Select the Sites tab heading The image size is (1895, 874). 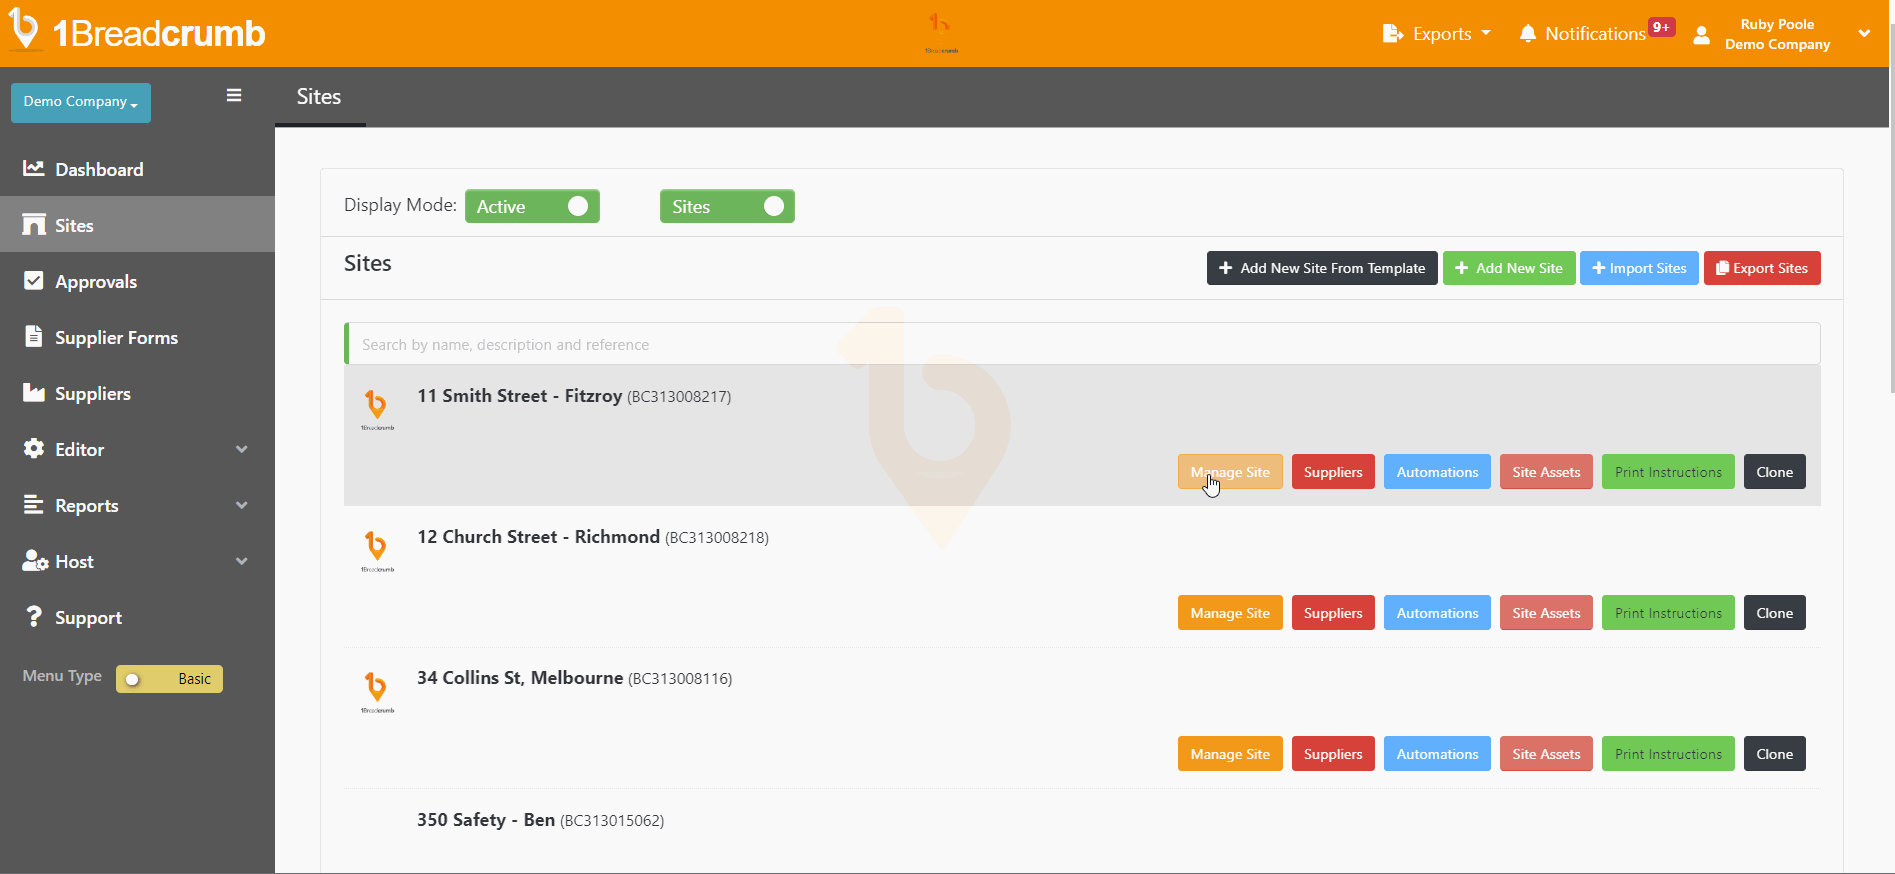(x=319, y=97)
